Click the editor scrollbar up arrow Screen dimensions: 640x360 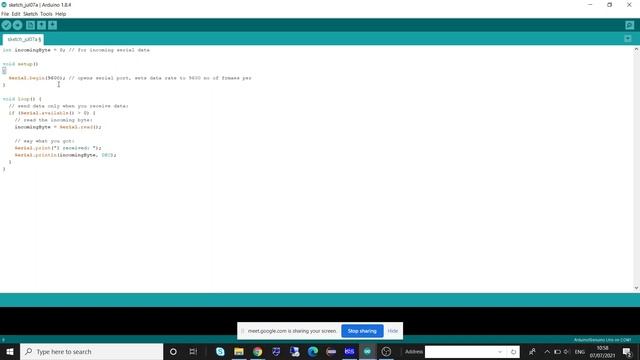click(636, 49)
